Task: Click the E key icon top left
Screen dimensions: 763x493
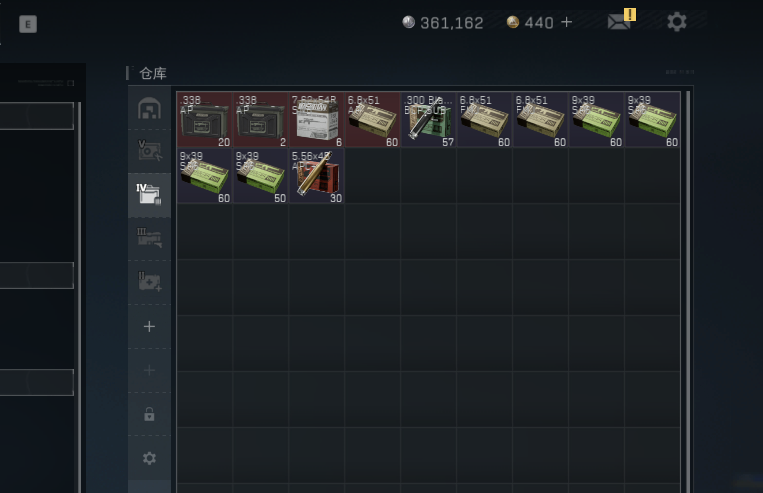Action: coord(28,24)
